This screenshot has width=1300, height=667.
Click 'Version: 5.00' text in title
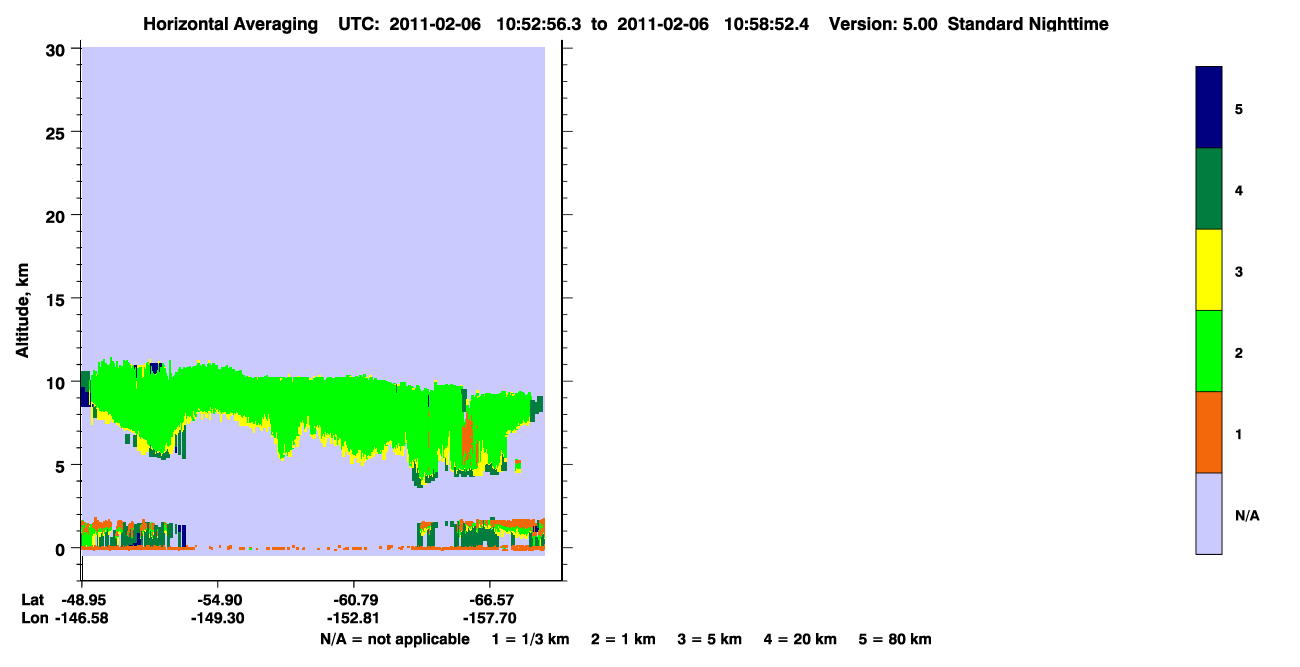click(883, 24)
